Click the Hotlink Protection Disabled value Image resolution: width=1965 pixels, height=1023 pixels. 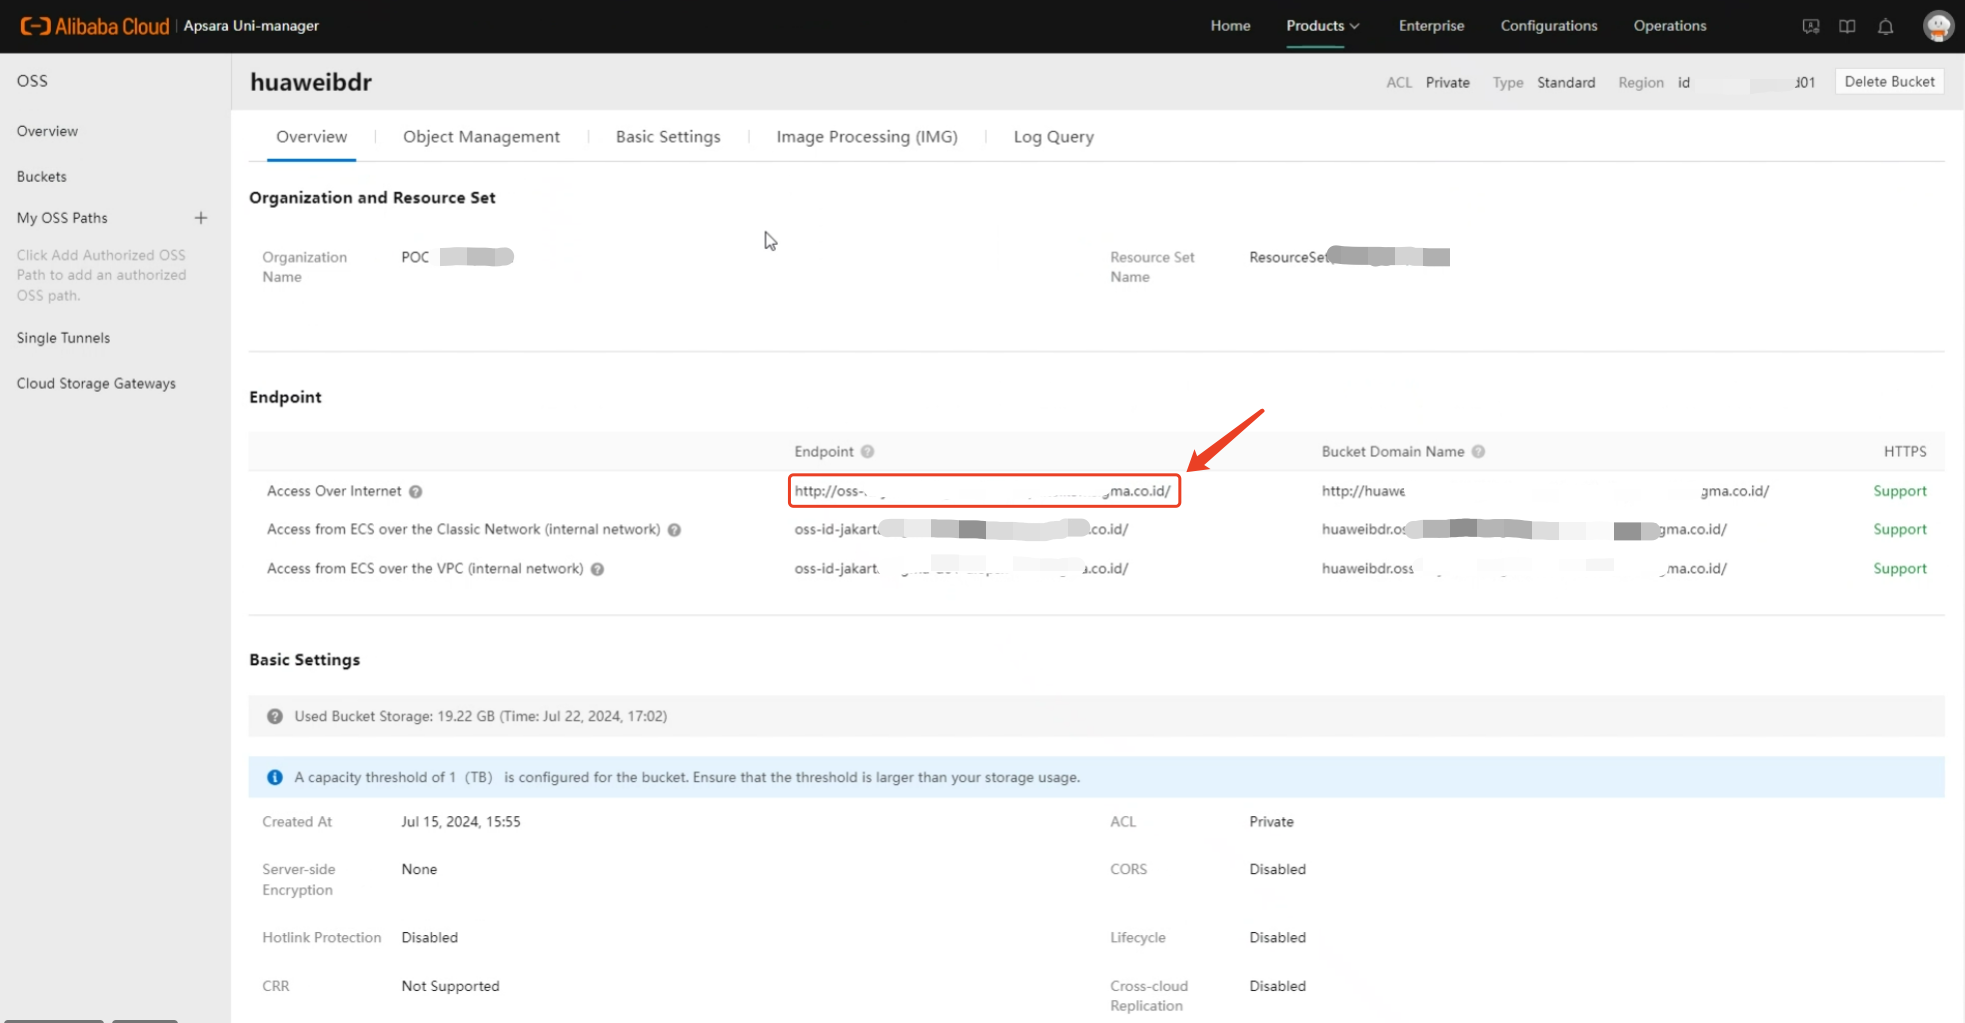(429, 938)
